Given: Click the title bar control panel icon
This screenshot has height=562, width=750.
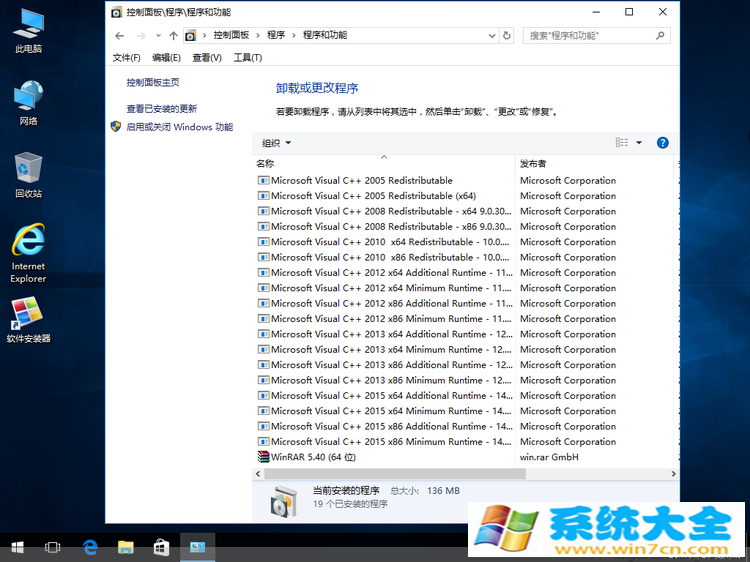Looking at the screenshot, I should pos(116,12).
